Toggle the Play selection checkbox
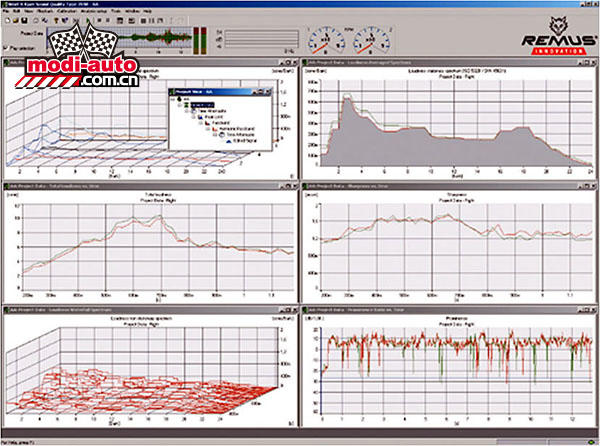The image size is (600, 446). (6, 48)
